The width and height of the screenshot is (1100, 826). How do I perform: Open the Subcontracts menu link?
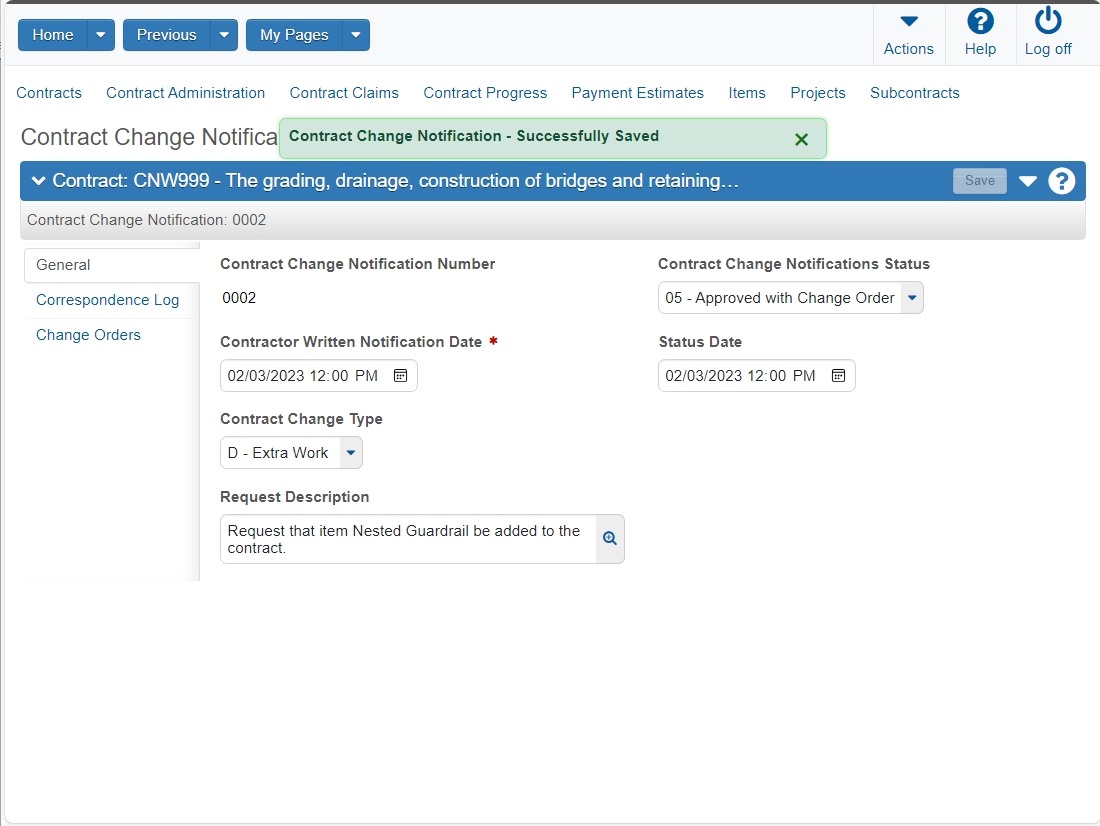(x=914, y=93)
